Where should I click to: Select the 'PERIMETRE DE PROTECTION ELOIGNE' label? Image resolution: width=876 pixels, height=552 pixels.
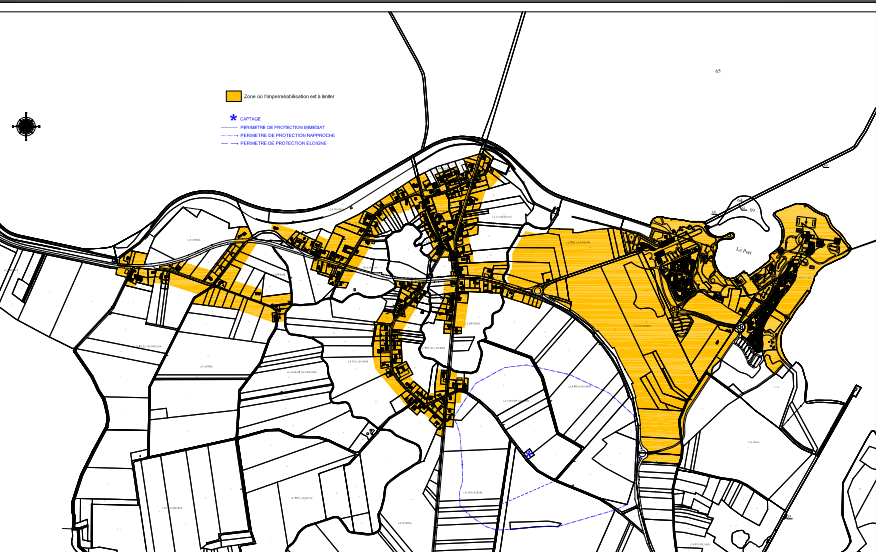click(284, 144)
